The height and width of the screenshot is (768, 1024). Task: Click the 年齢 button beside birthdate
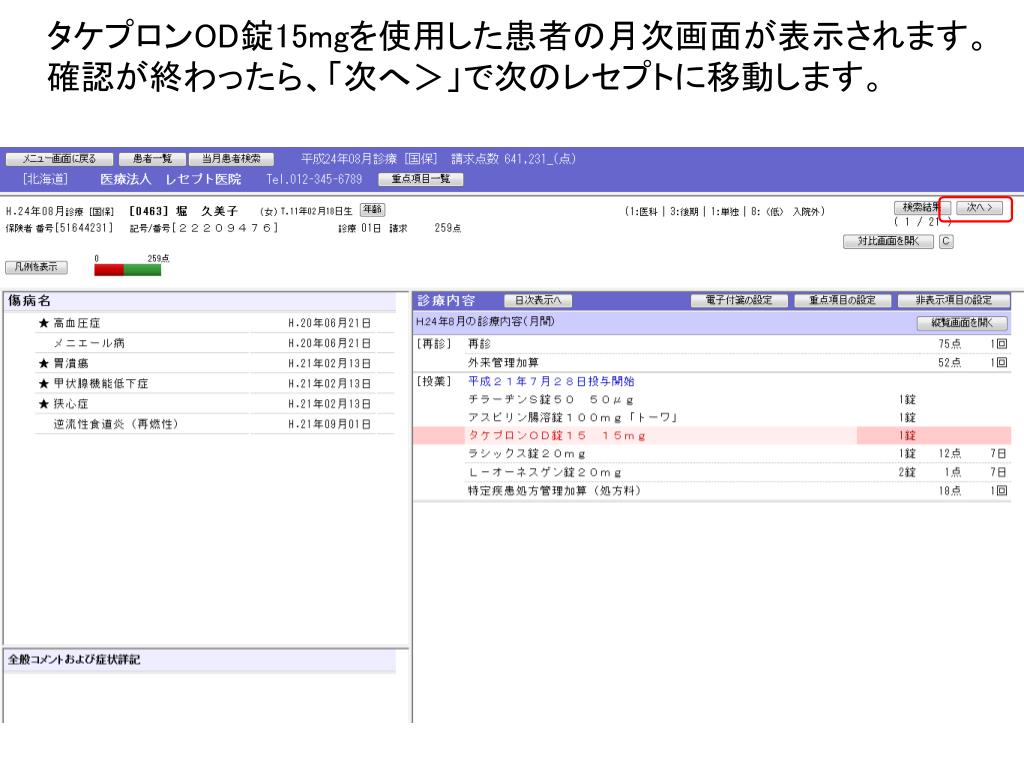[x=372, y=209]
